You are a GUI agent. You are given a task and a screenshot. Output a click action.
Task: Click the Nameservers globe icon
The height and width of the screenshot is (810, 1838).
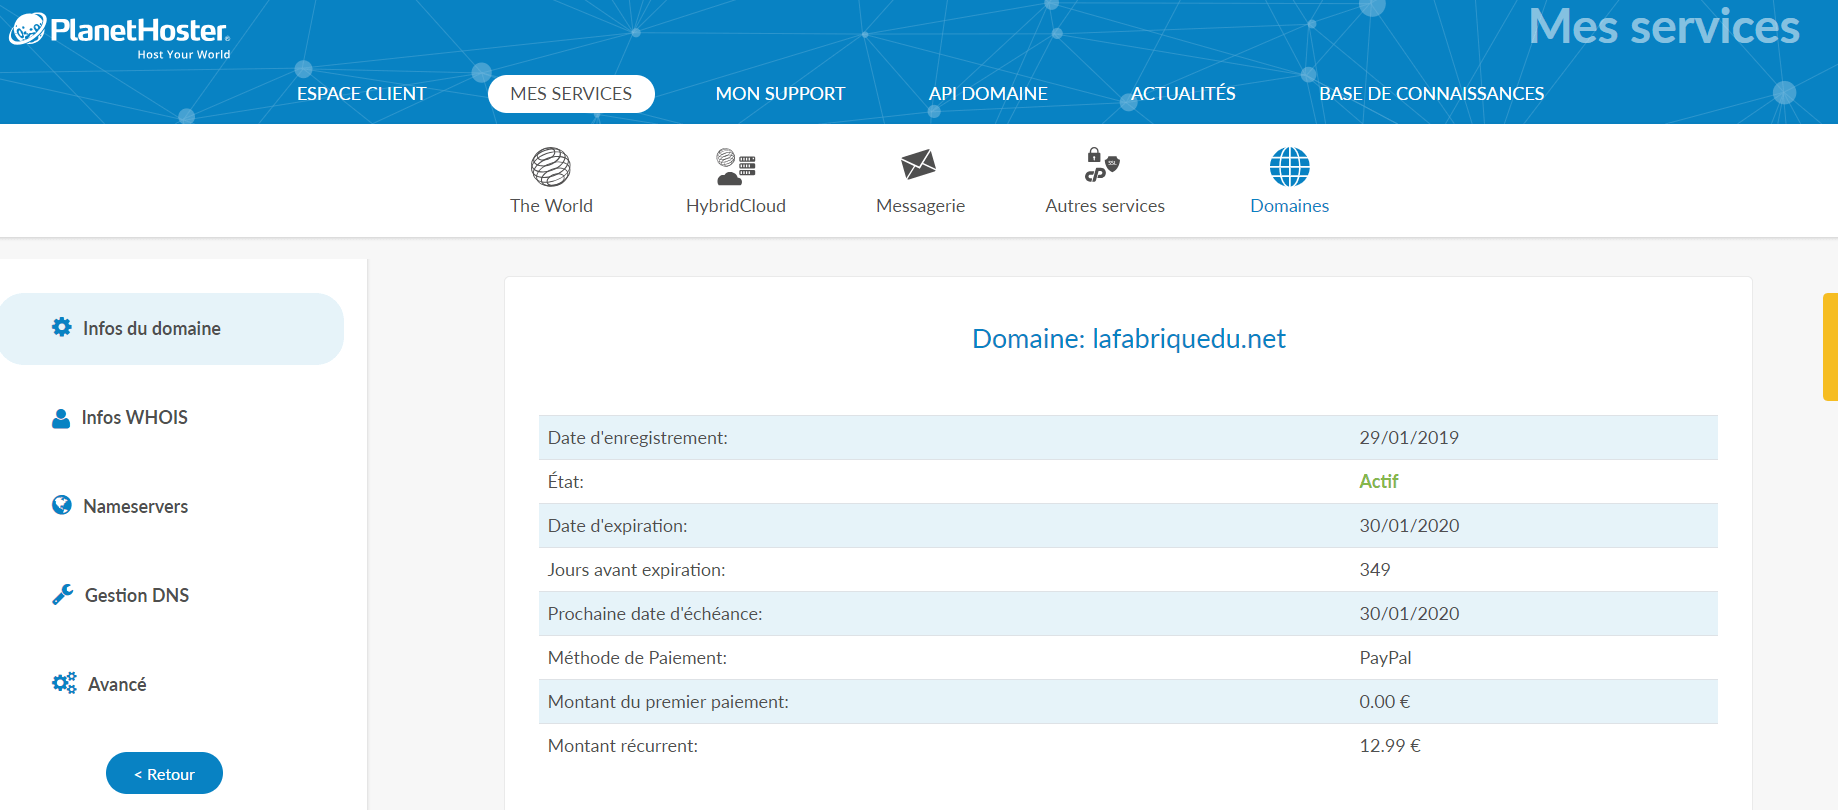pos(62,506)
